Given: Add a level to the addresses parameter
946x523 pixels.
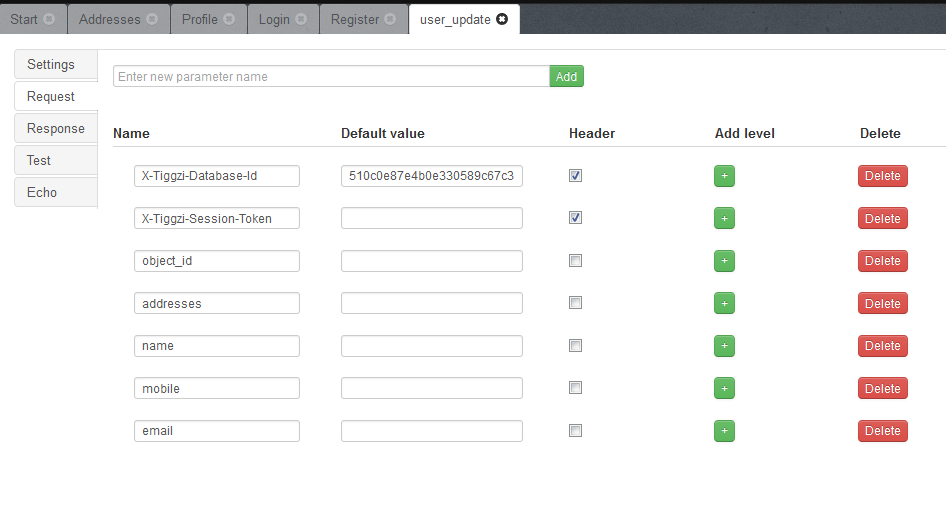Looking at the screenshot, I should [x=724, y=304].
